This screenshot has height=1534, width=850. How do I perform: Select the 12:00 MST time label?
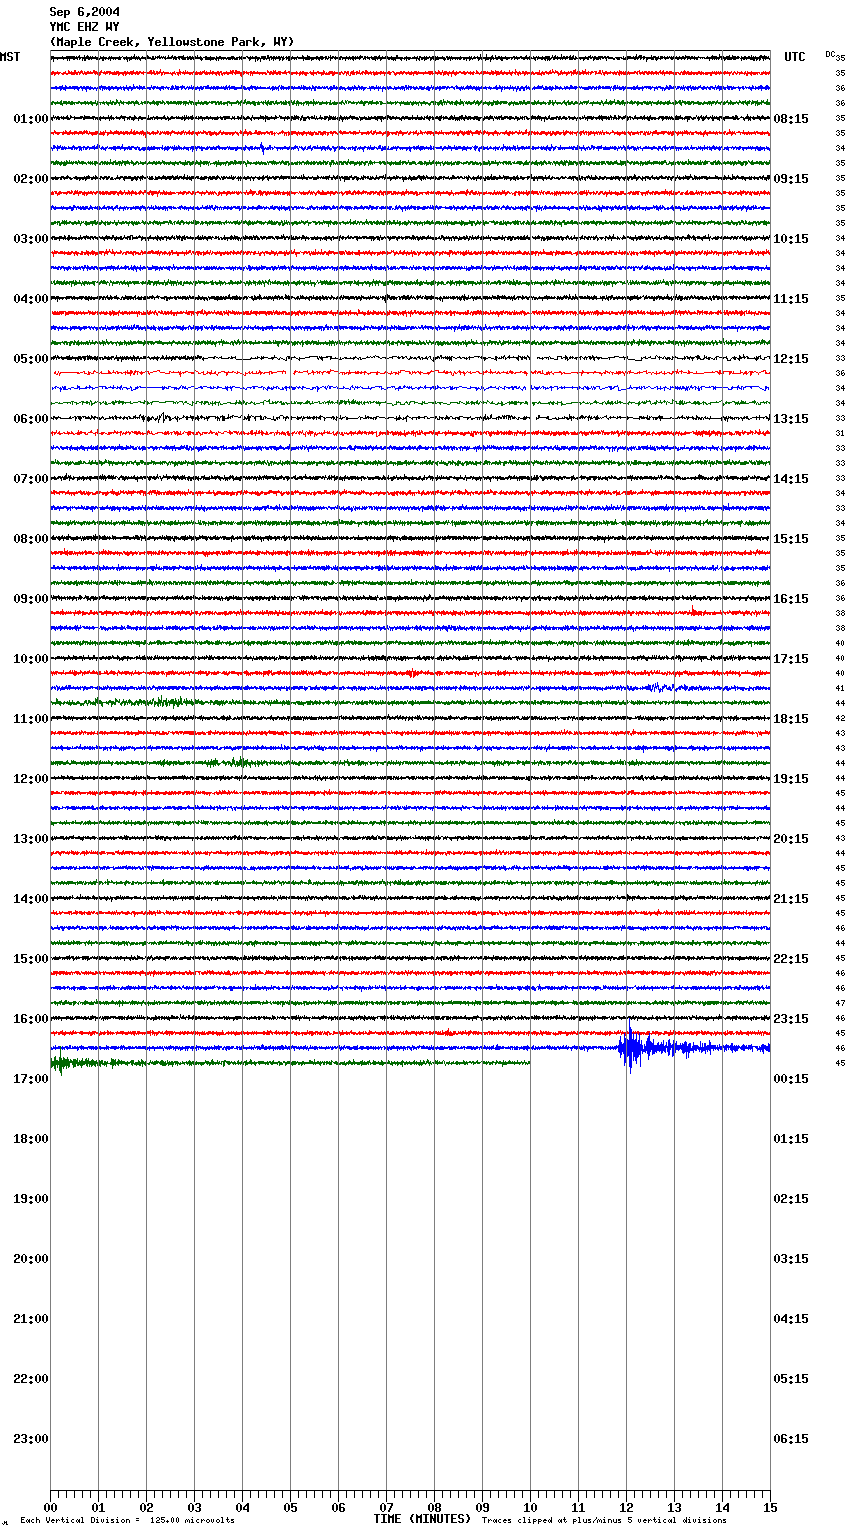pyautogui.click(x=31, y=779)
